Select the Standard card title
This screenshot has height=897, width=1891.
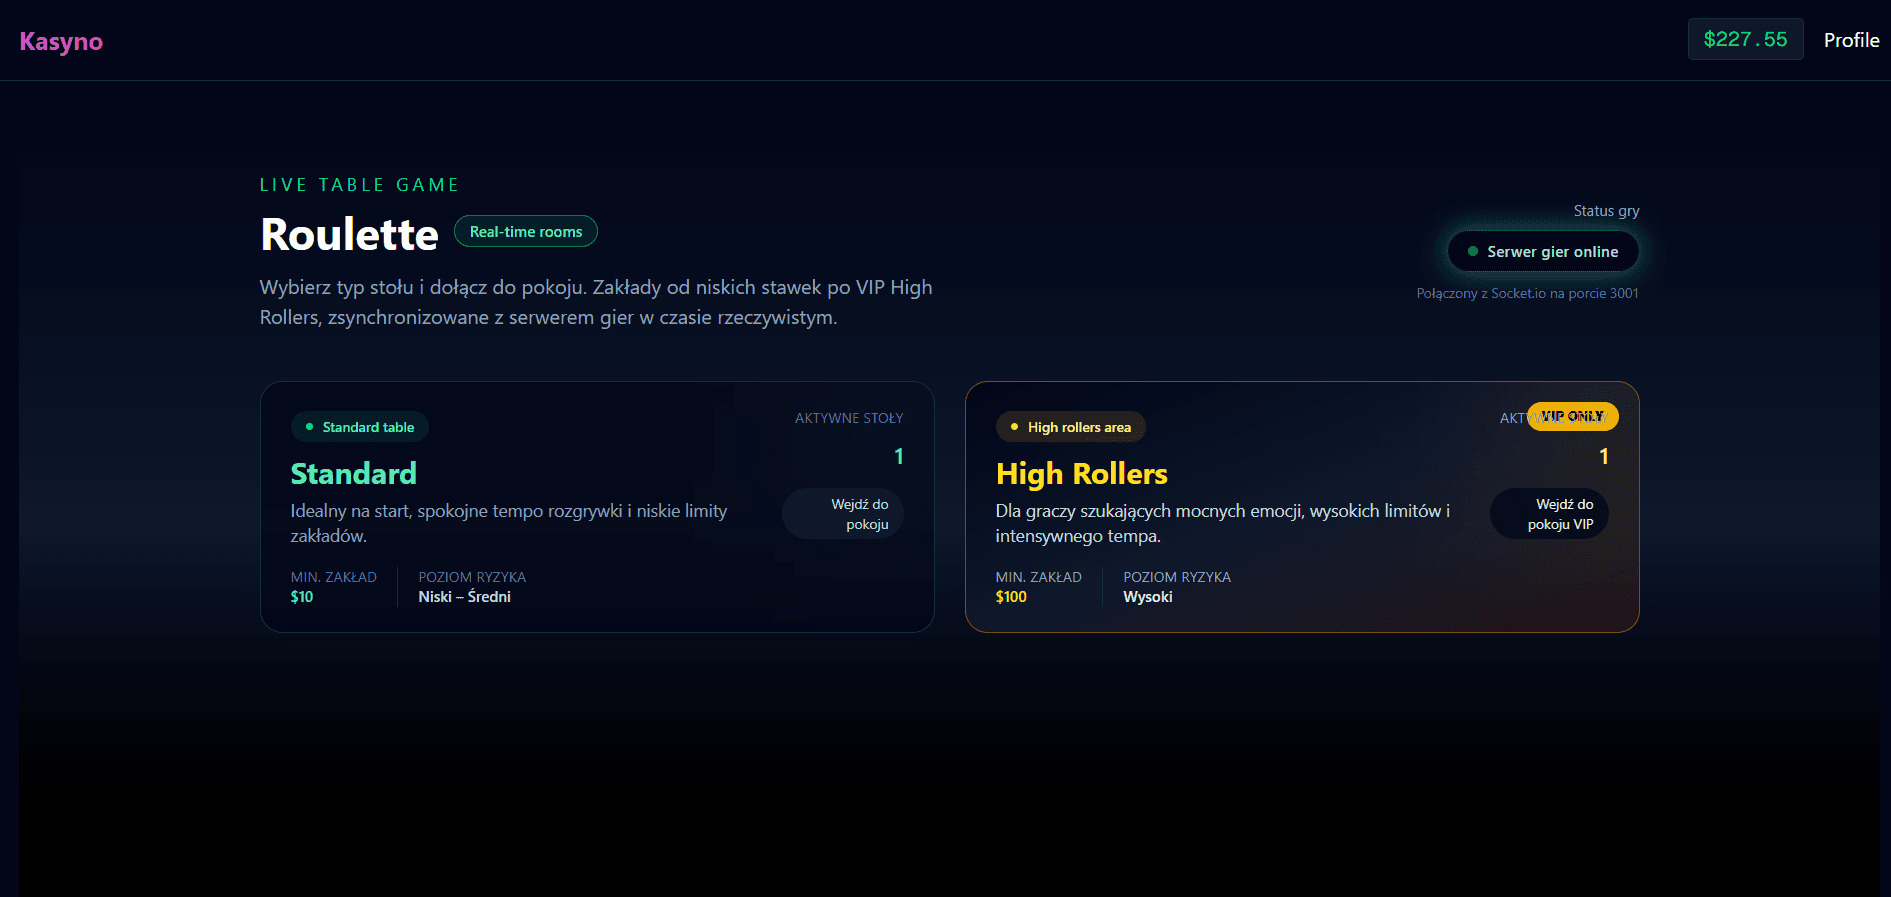point(353,473)
